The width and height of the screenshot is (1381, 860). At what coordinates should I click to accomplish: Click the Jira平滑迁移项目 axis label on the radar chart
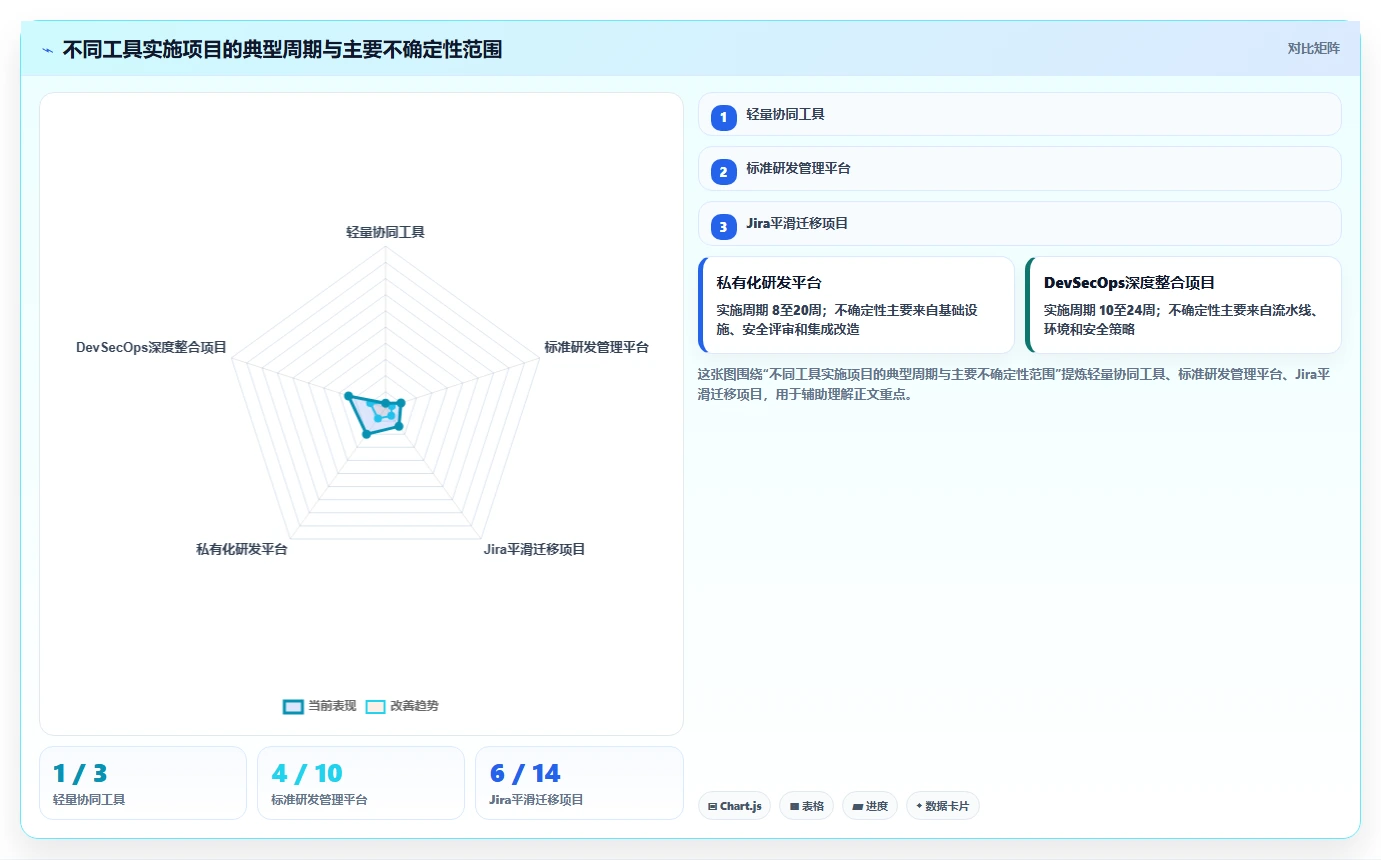pyautogui.click(x=534, y=549)
